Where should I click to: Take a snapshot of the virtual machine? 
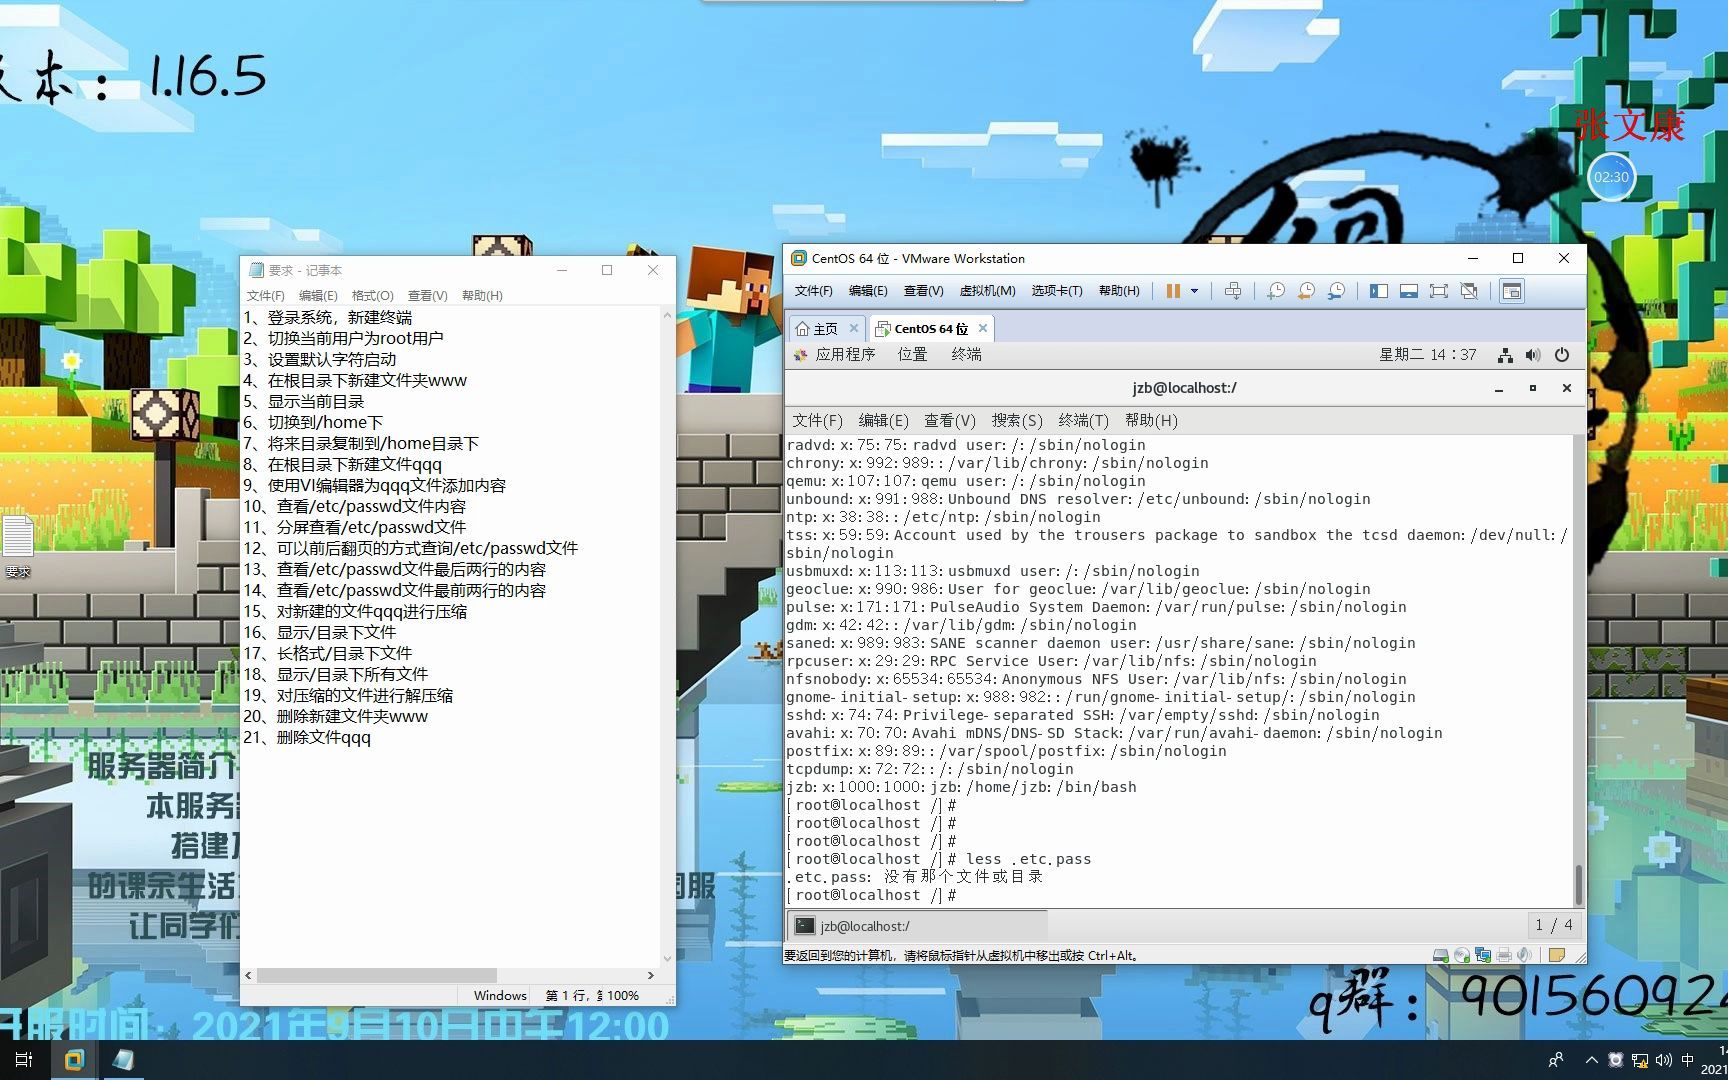click(x=1276, y=291)
